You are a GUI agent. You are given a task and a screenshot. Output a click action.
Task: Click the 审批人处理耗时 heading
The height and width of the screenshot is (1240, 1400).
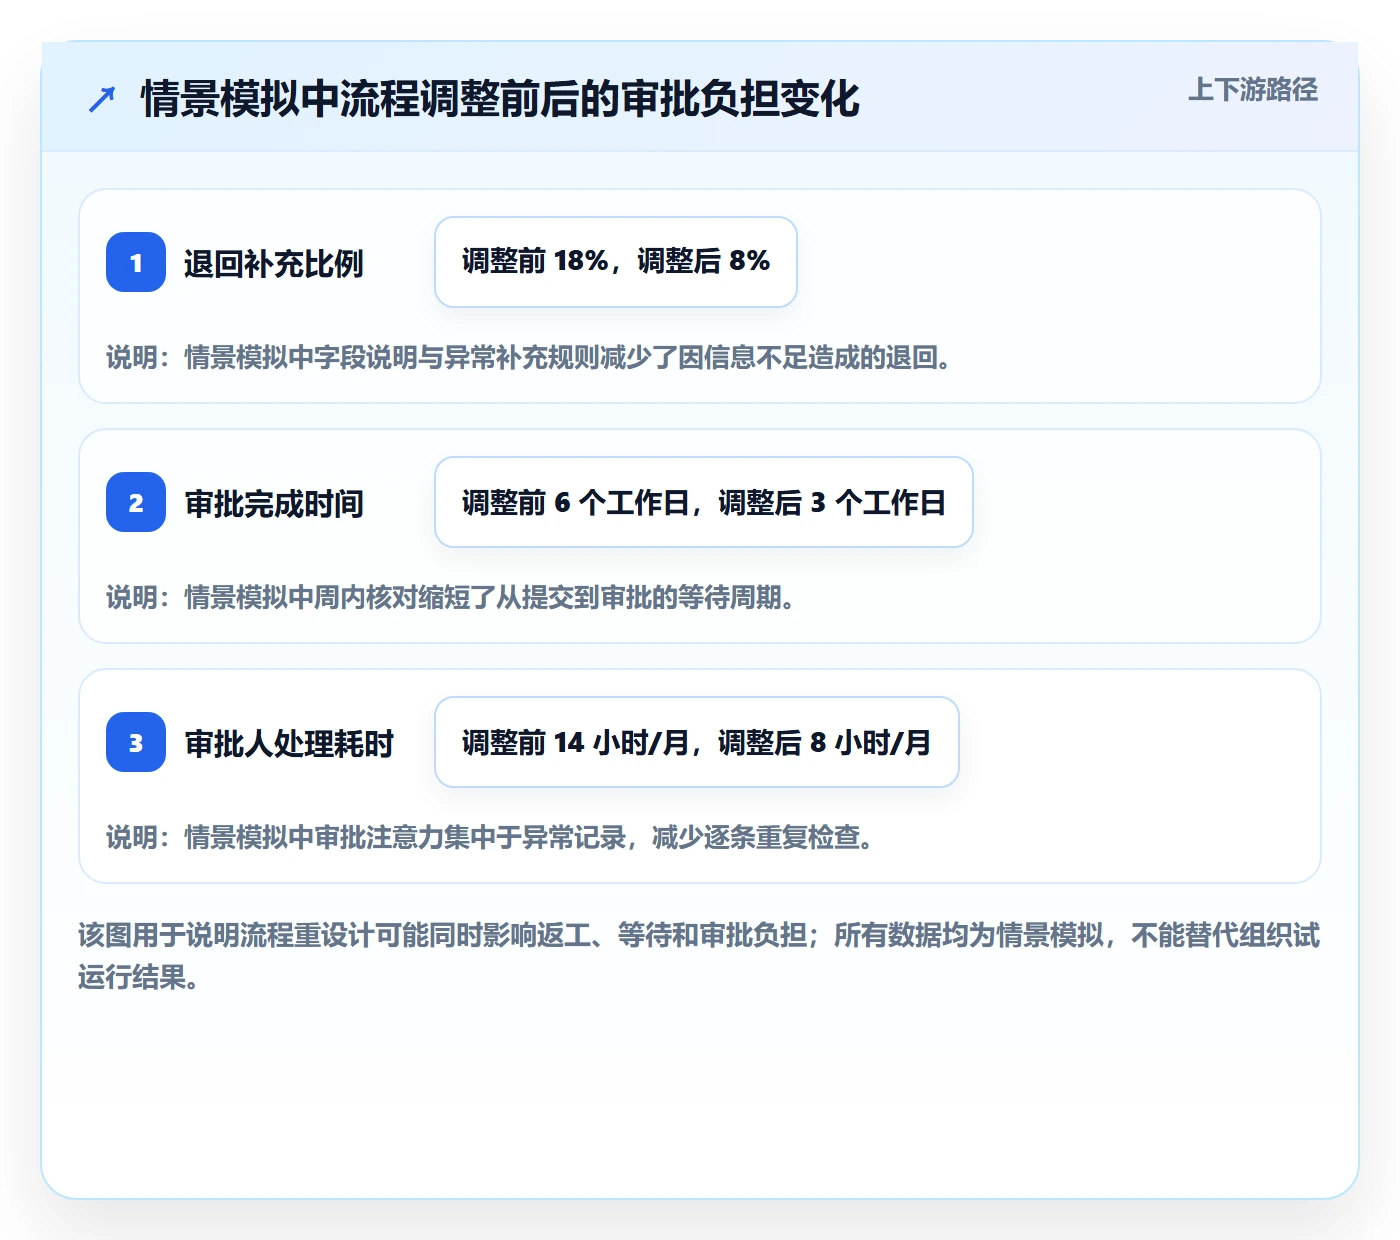(x=289, y=744)
